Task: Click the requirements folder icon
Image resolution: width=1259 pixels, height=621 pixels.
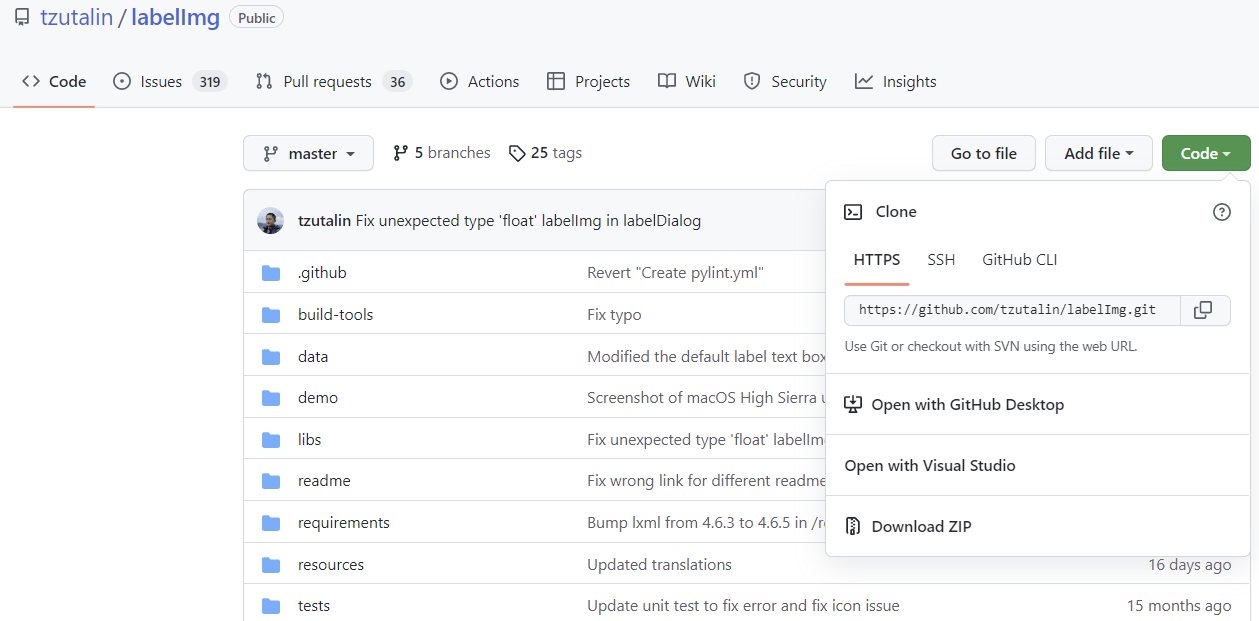Action: [x=271, y=523]
